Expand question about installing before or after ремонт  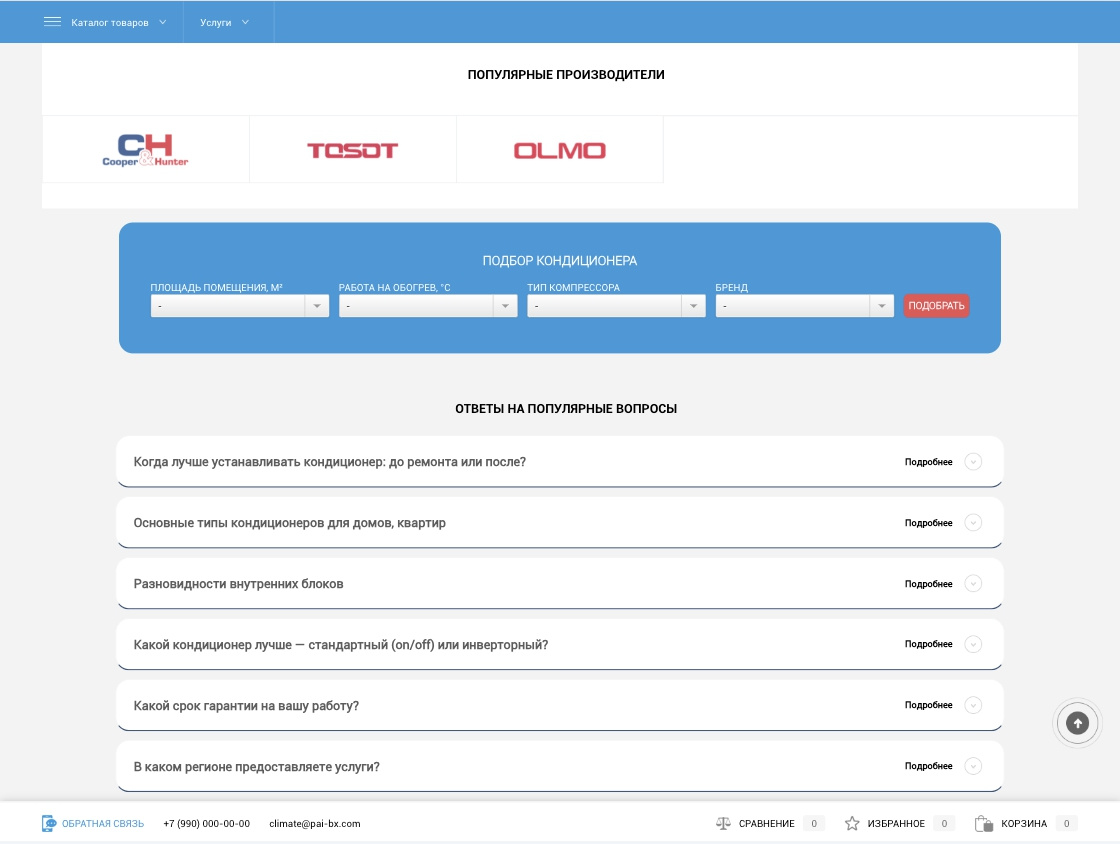click(560, 462)
